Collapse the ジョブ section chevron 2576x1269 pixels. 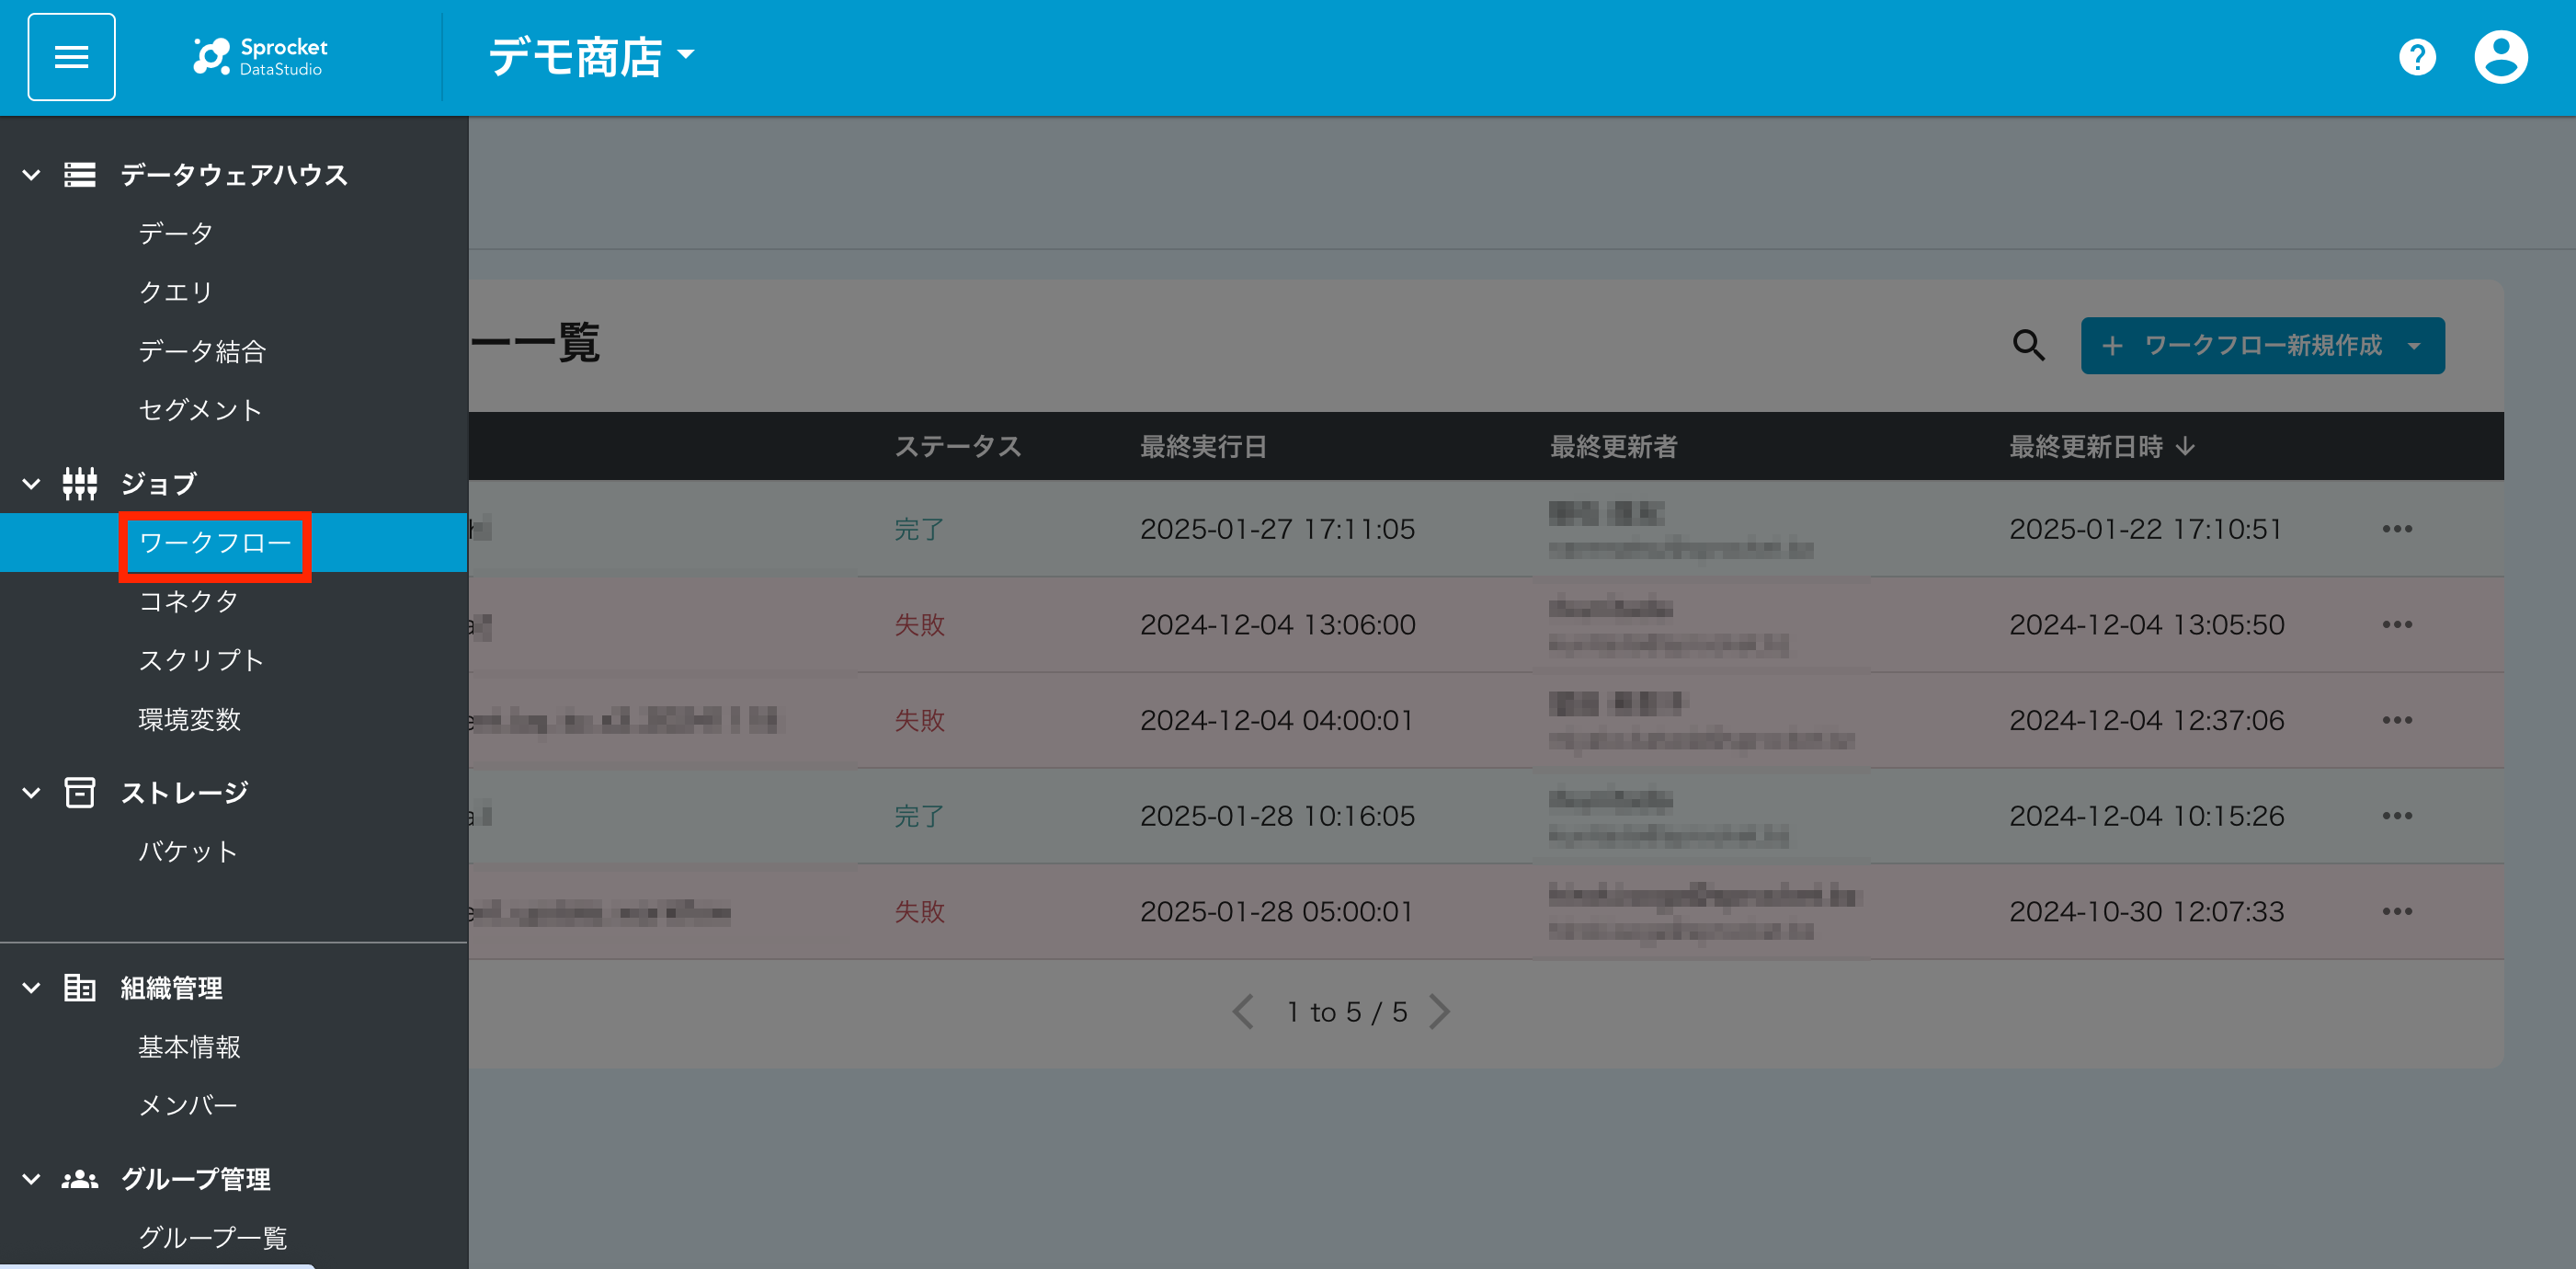pyautogui.click(x=32, y=484)
